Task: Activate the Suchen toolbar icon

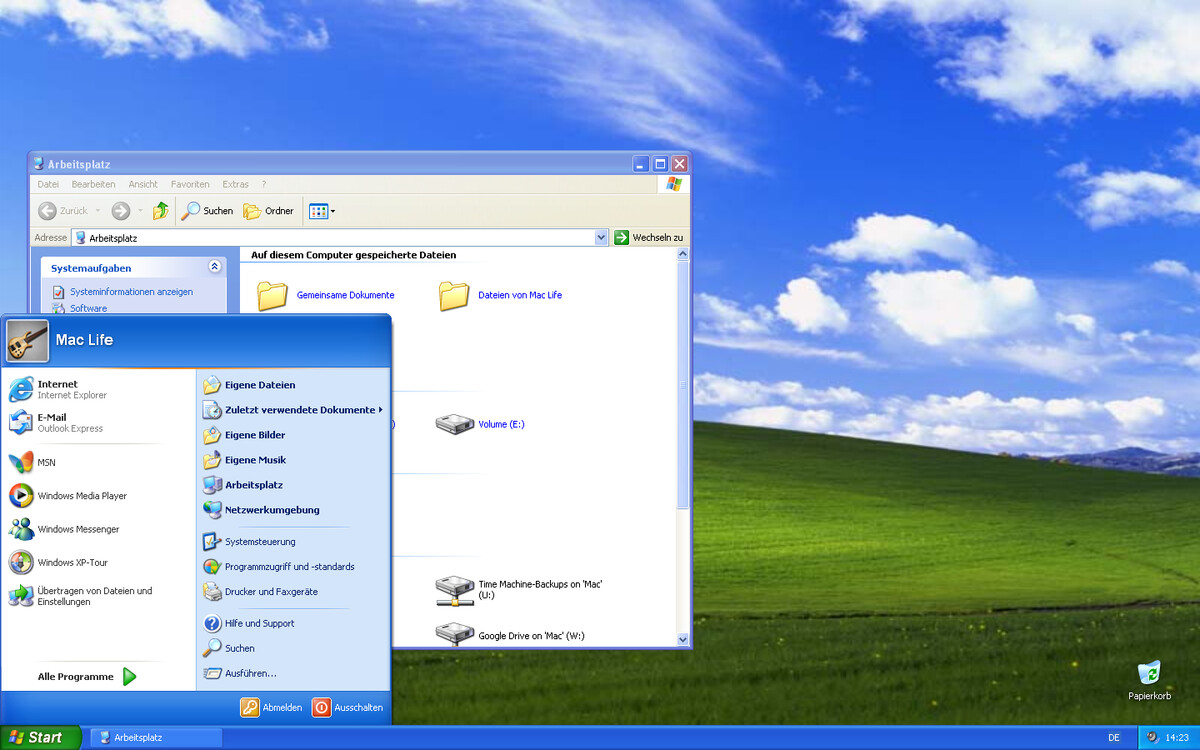Action: point(206,211)
